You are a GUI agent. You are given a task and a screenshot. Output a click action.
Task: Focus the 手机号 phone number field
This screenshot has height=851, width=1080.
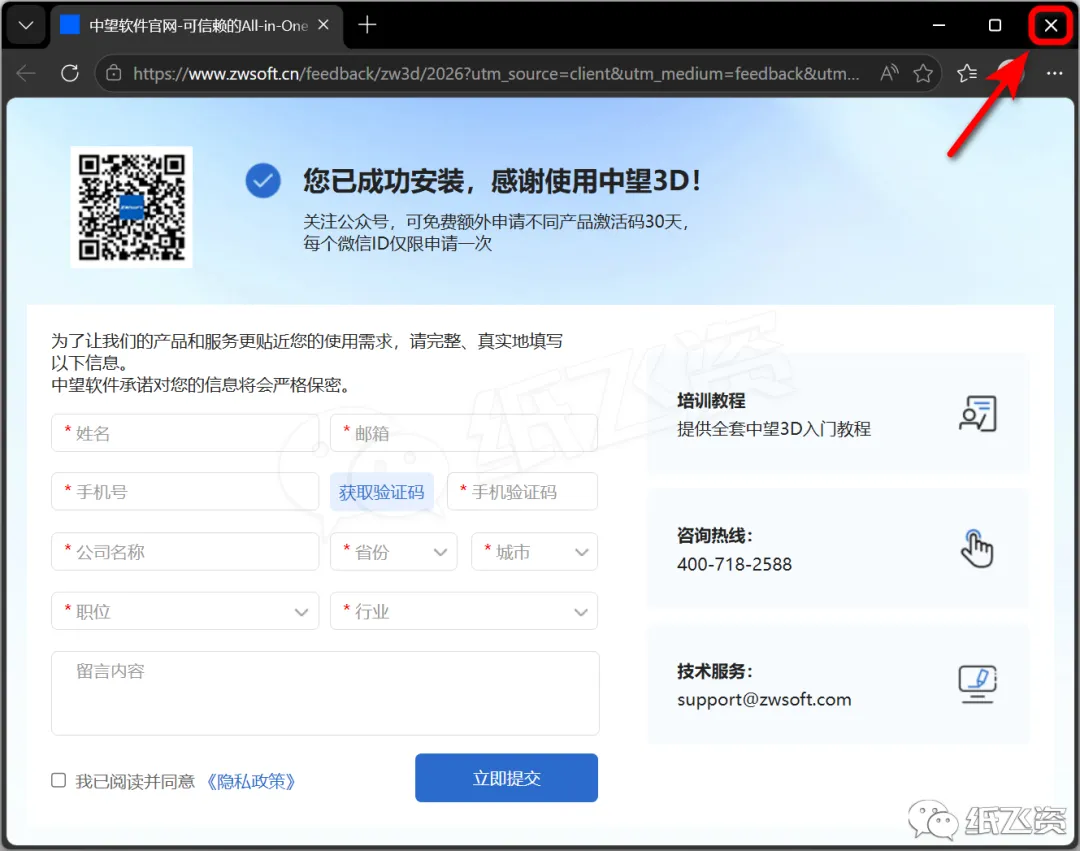[x=185, y=492]
